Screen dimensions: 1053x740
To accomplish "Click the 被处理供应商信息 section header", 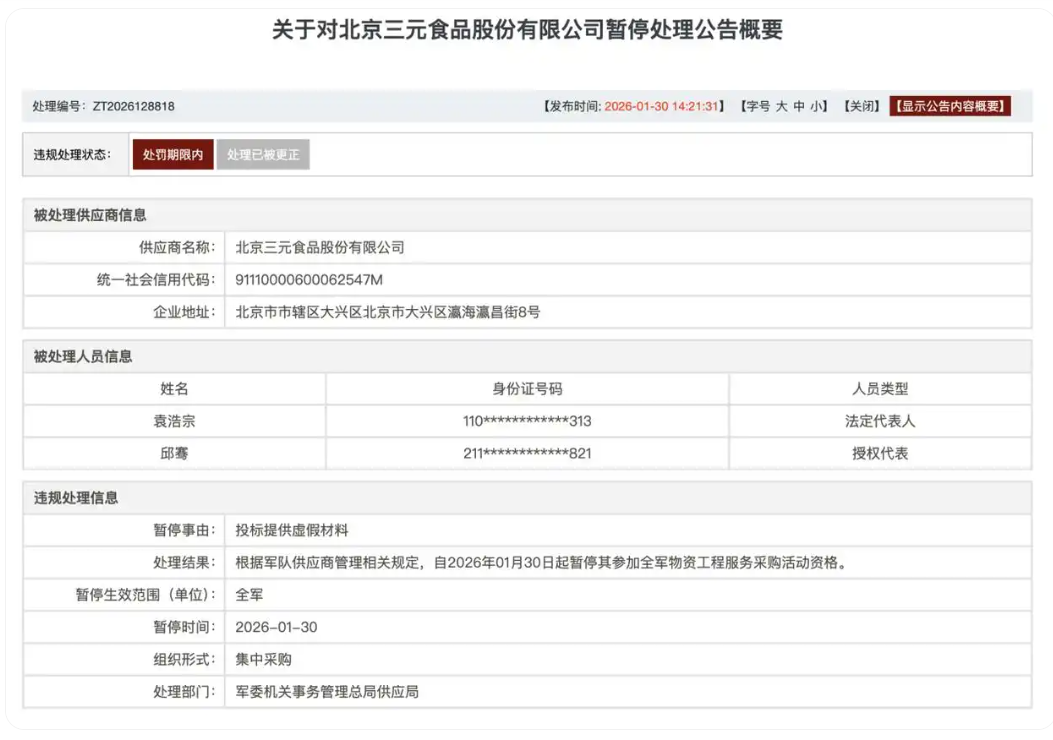I will tap(91, 215).
